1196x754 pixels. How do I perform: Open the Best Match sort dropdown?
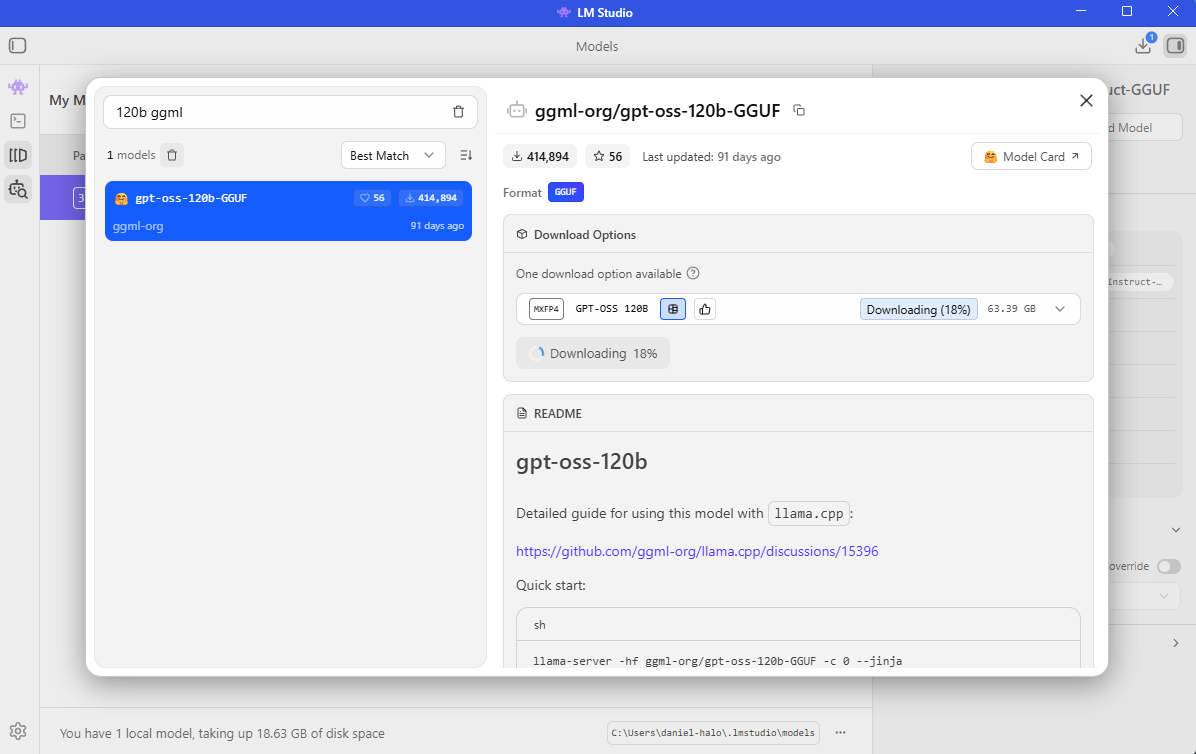point(393,155)
